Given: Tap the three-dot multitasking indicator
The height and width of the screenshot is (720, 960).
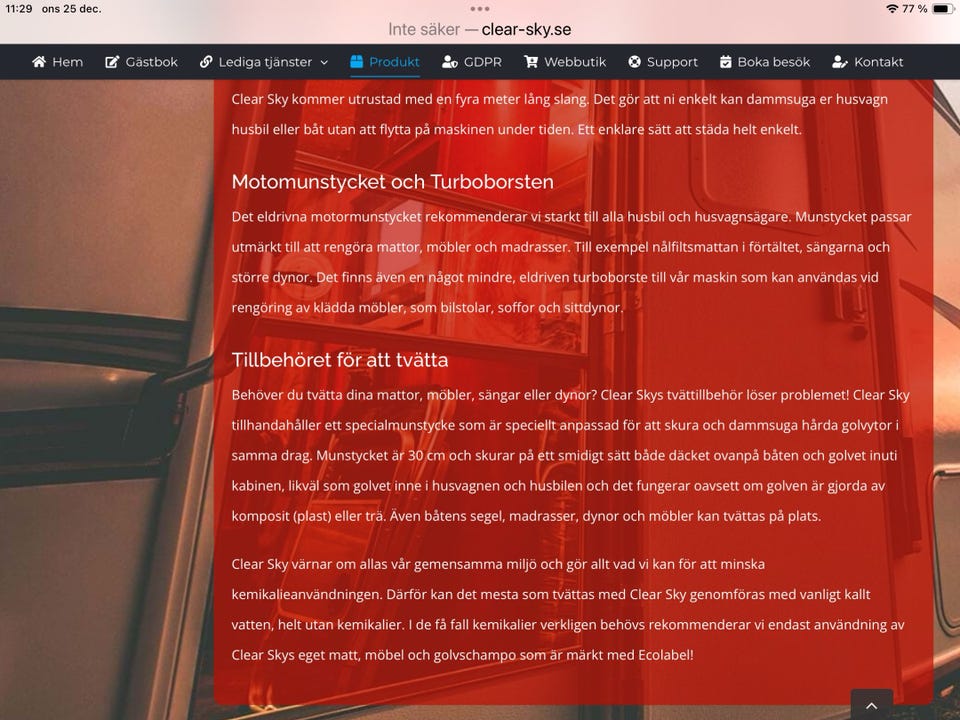Looking at the screenshot, I should pyautogui.click(x=480, y=9).
